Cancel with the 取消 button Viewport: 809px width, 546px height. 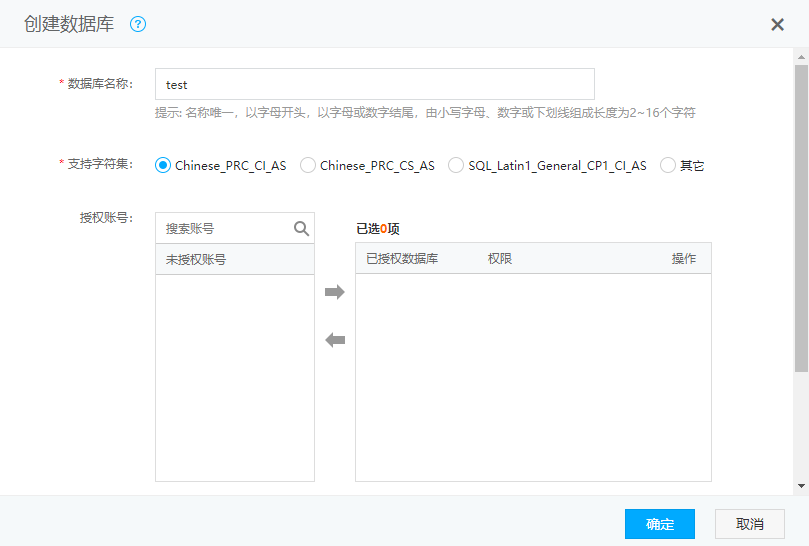(x=749, y=524)
